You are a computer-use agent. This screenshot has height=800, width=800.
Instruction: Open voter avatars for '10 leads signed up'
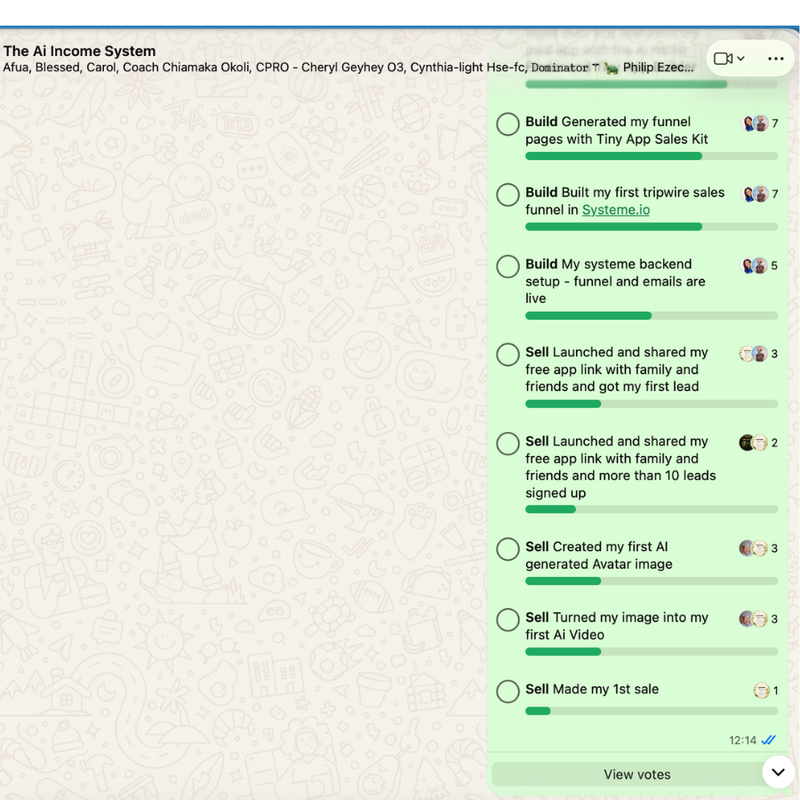coord(754,442)
